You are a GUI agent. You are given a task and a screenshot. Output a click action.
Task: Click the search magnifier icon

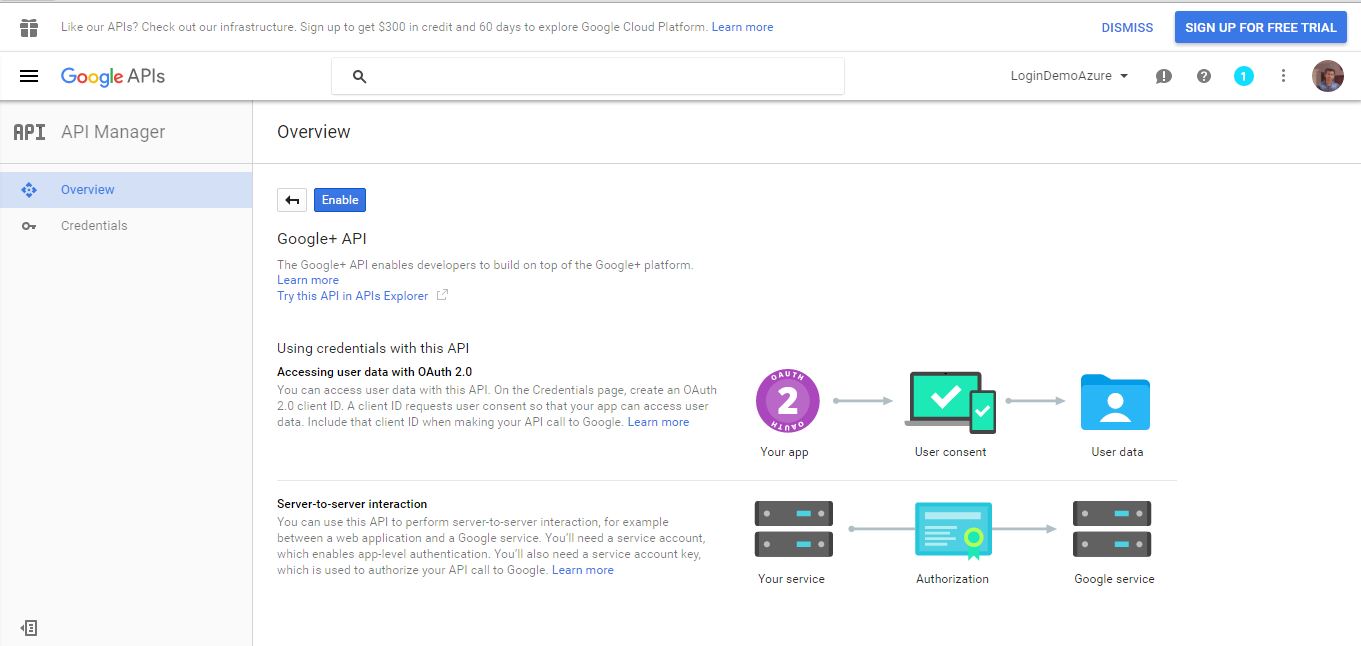[360, 76]
